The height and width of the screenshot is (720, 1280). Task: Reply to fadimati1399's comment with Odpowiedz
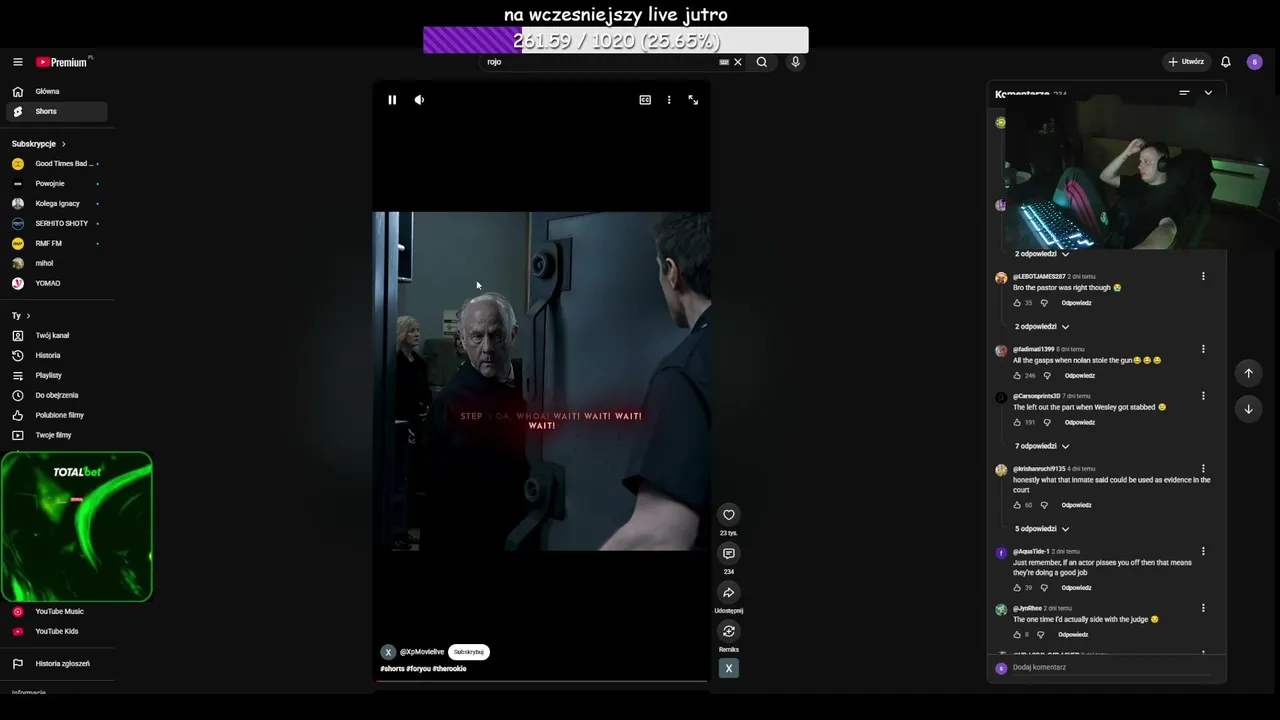click(1080, 376)
